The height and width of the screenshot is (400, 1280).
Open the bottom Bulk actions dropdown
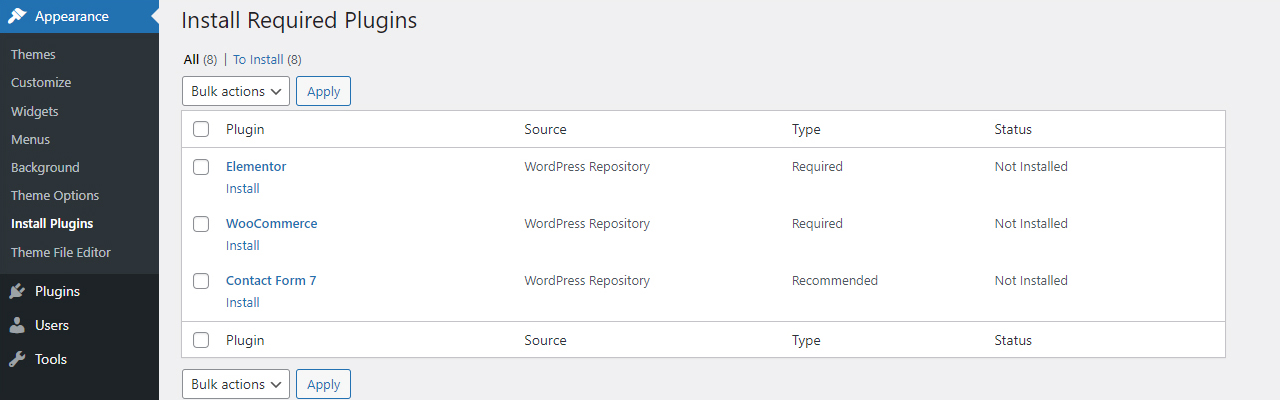pos(236,384)
